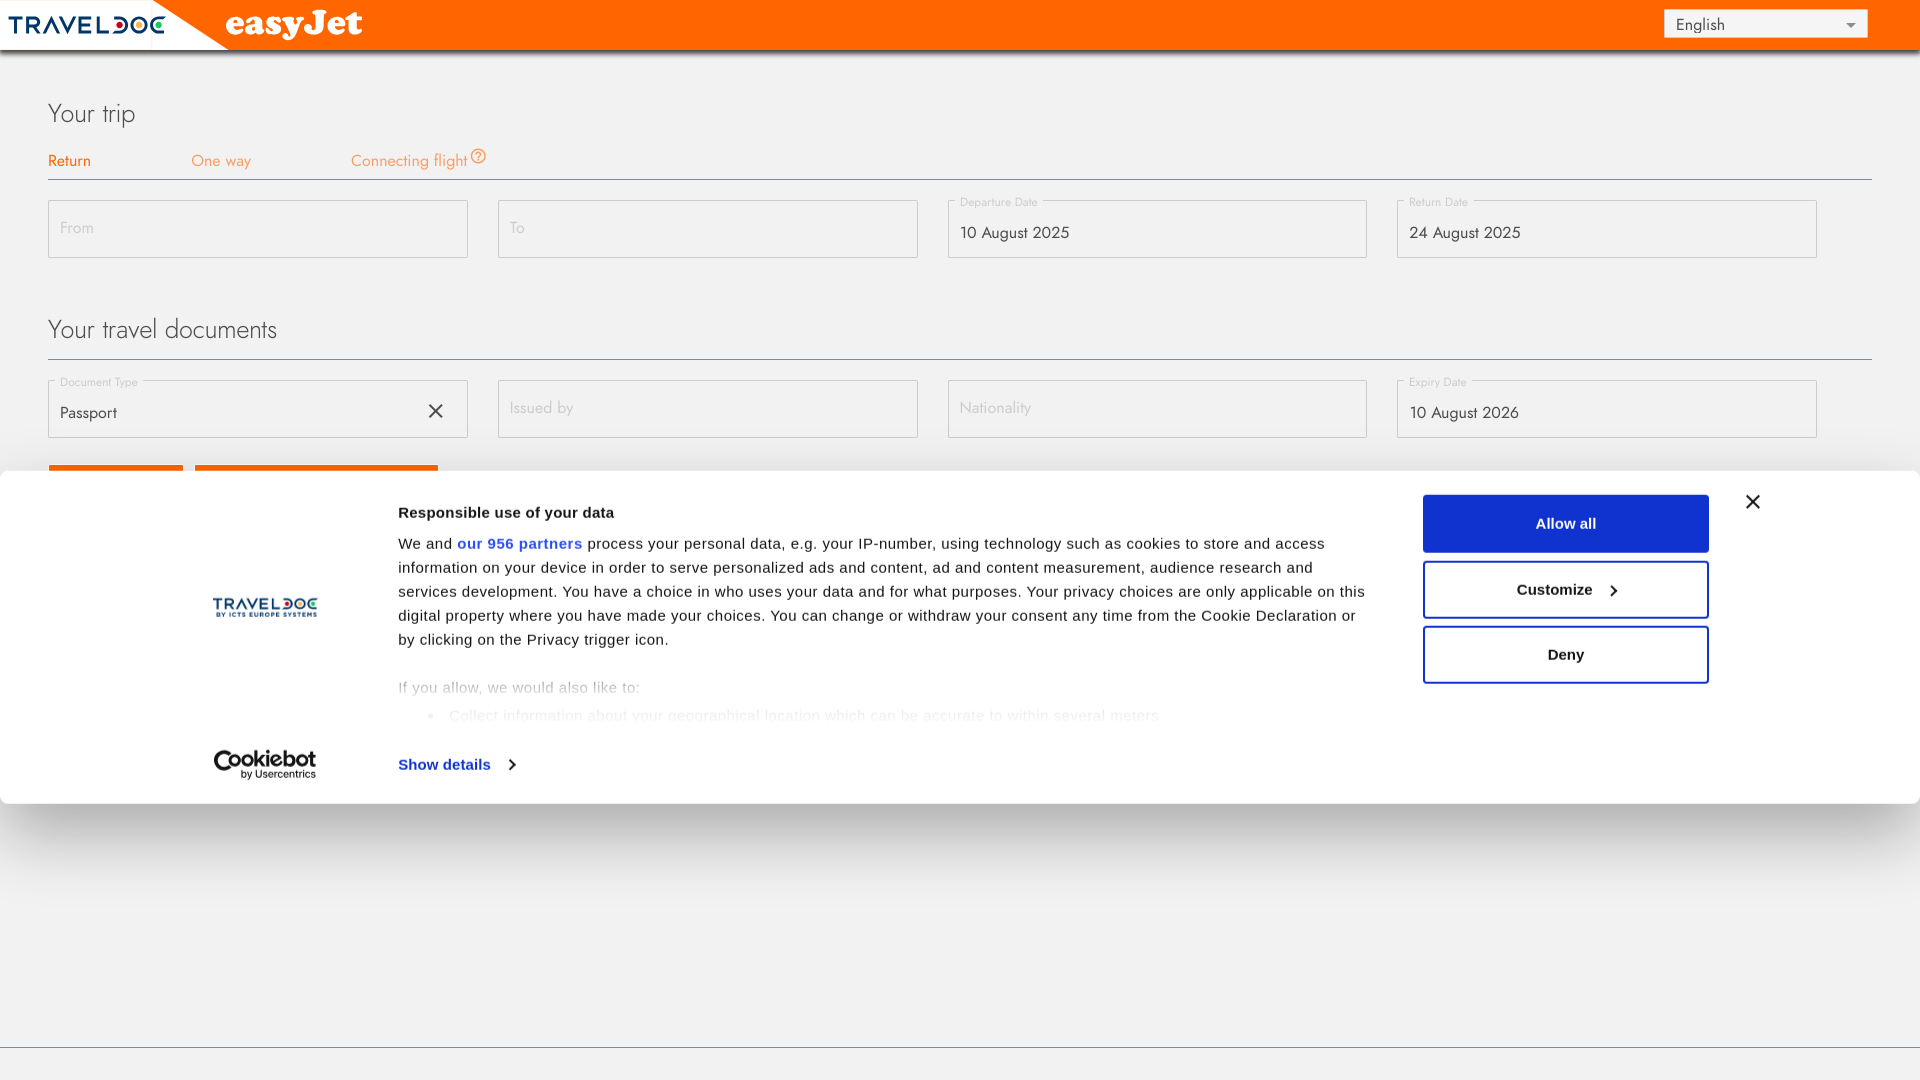Click the easyJet logo

(x=294, y=24)
